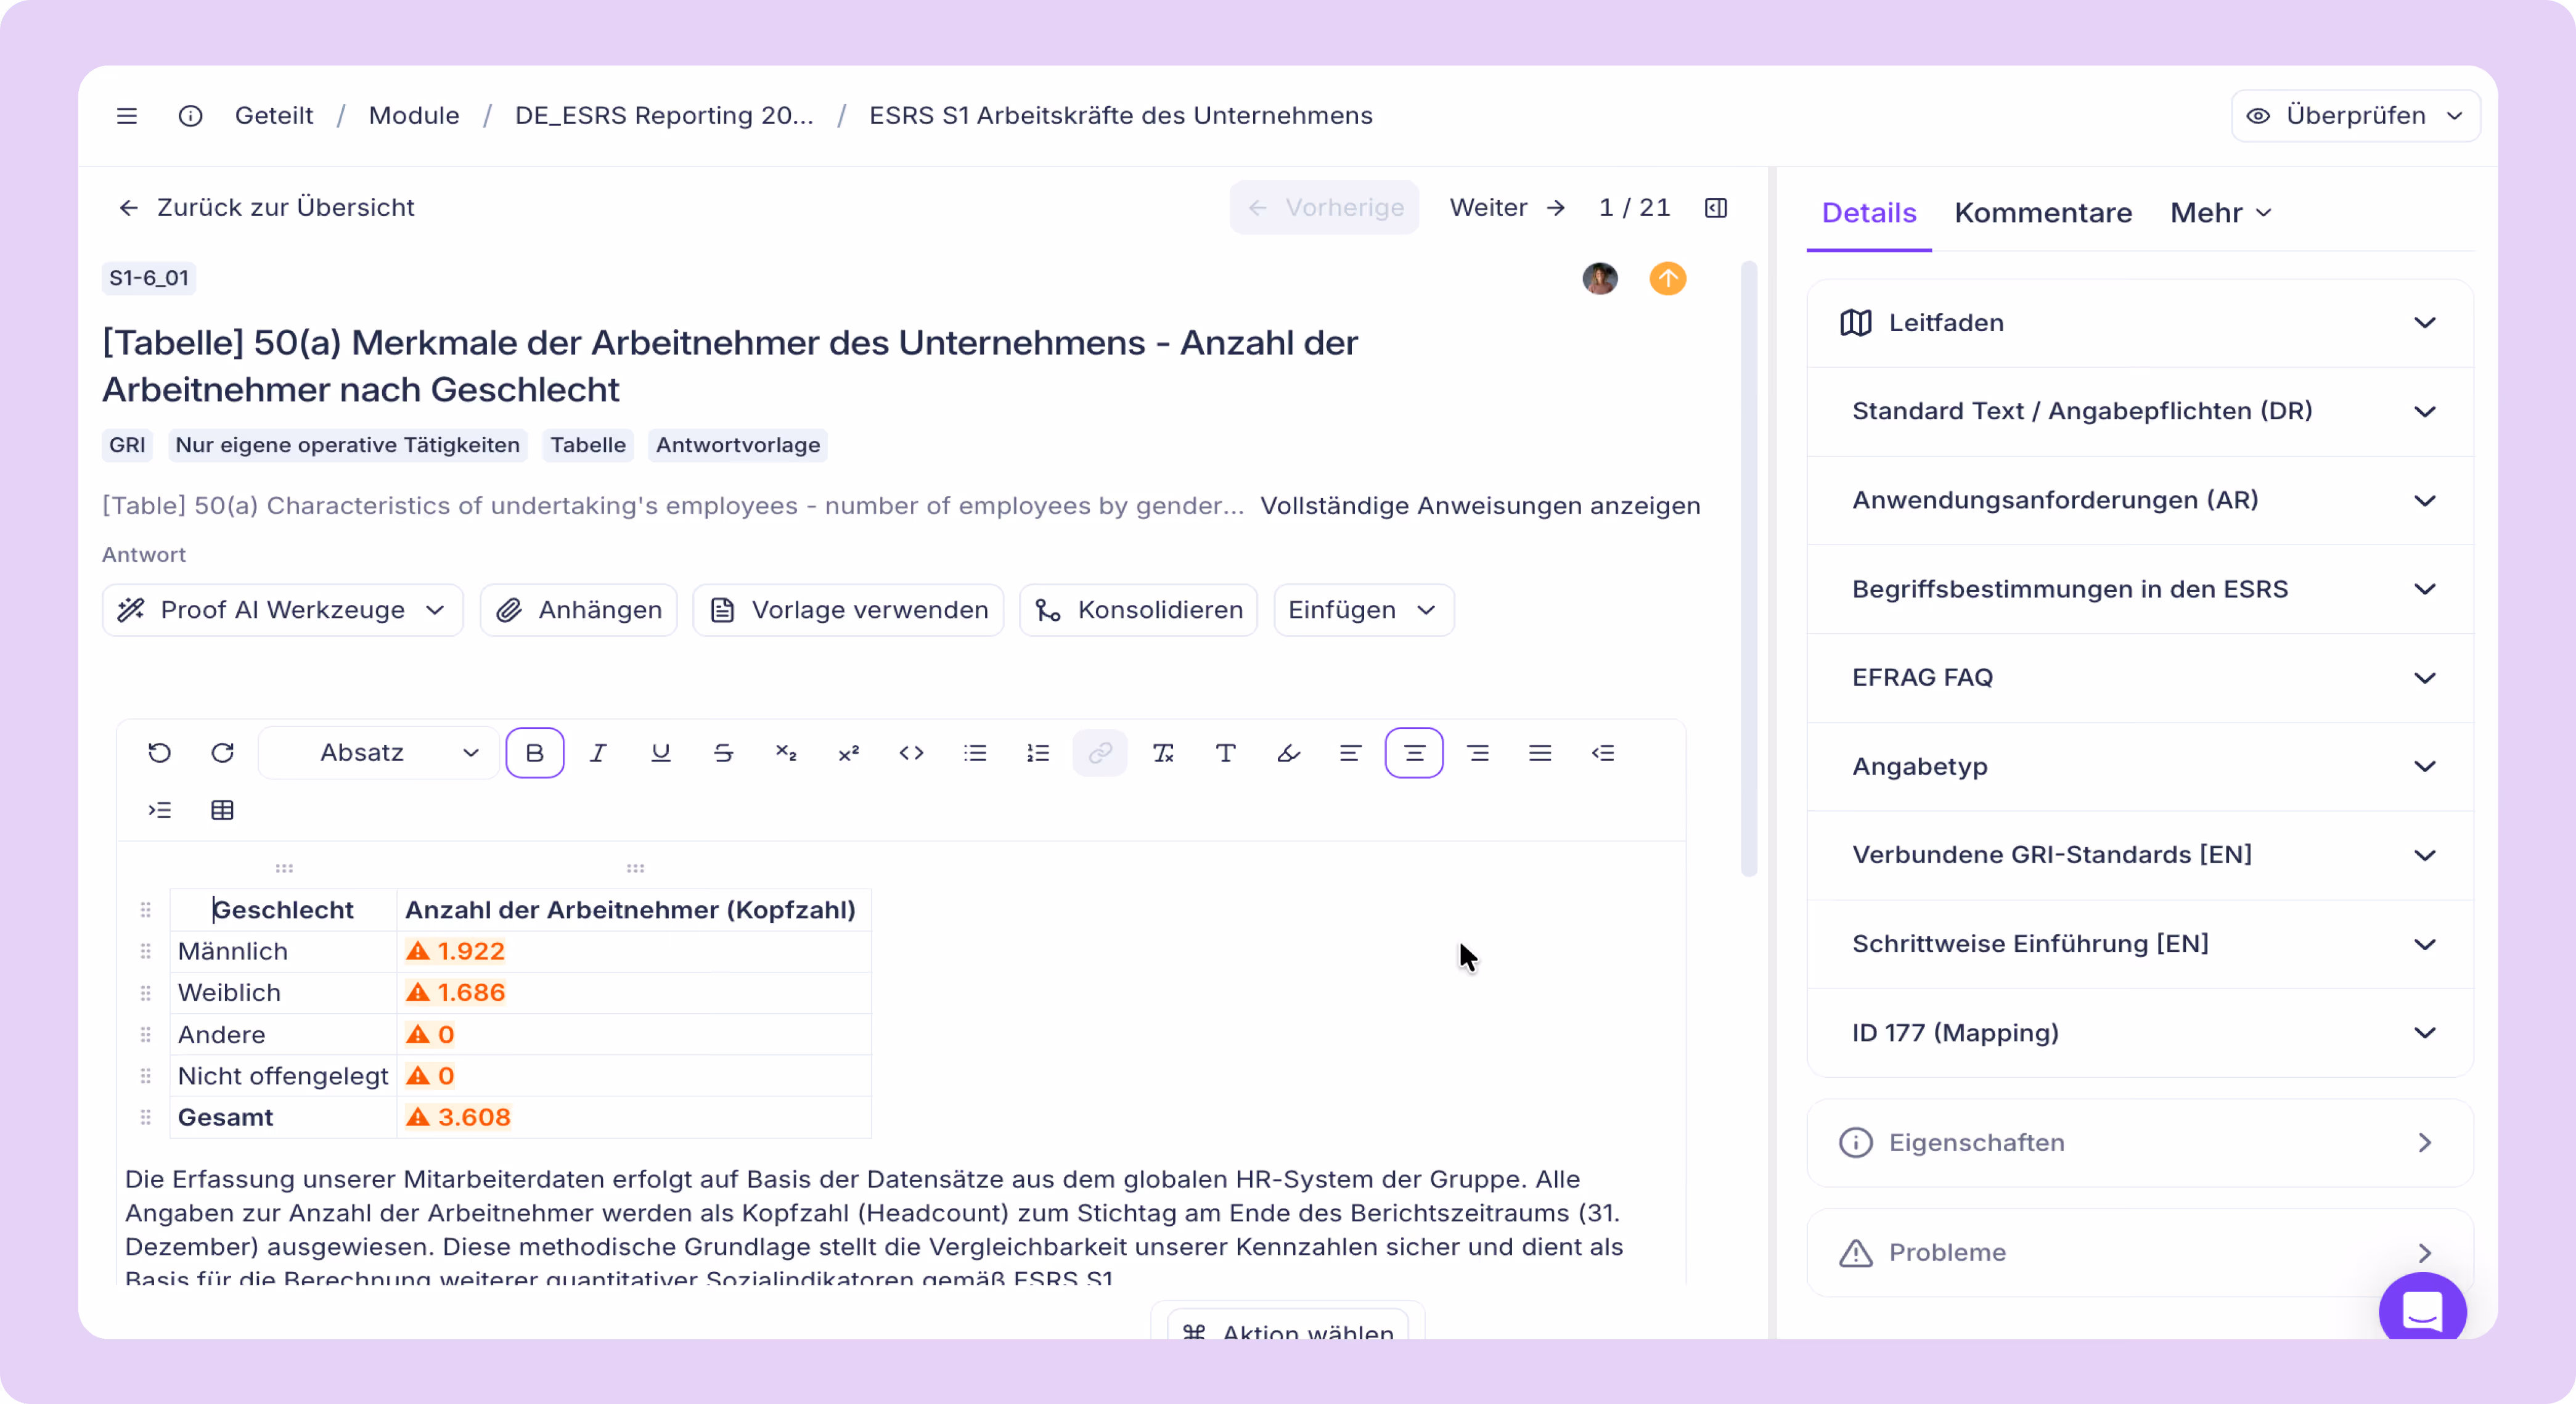Toggle the side panel layout icon

[x=1716, y=208]
